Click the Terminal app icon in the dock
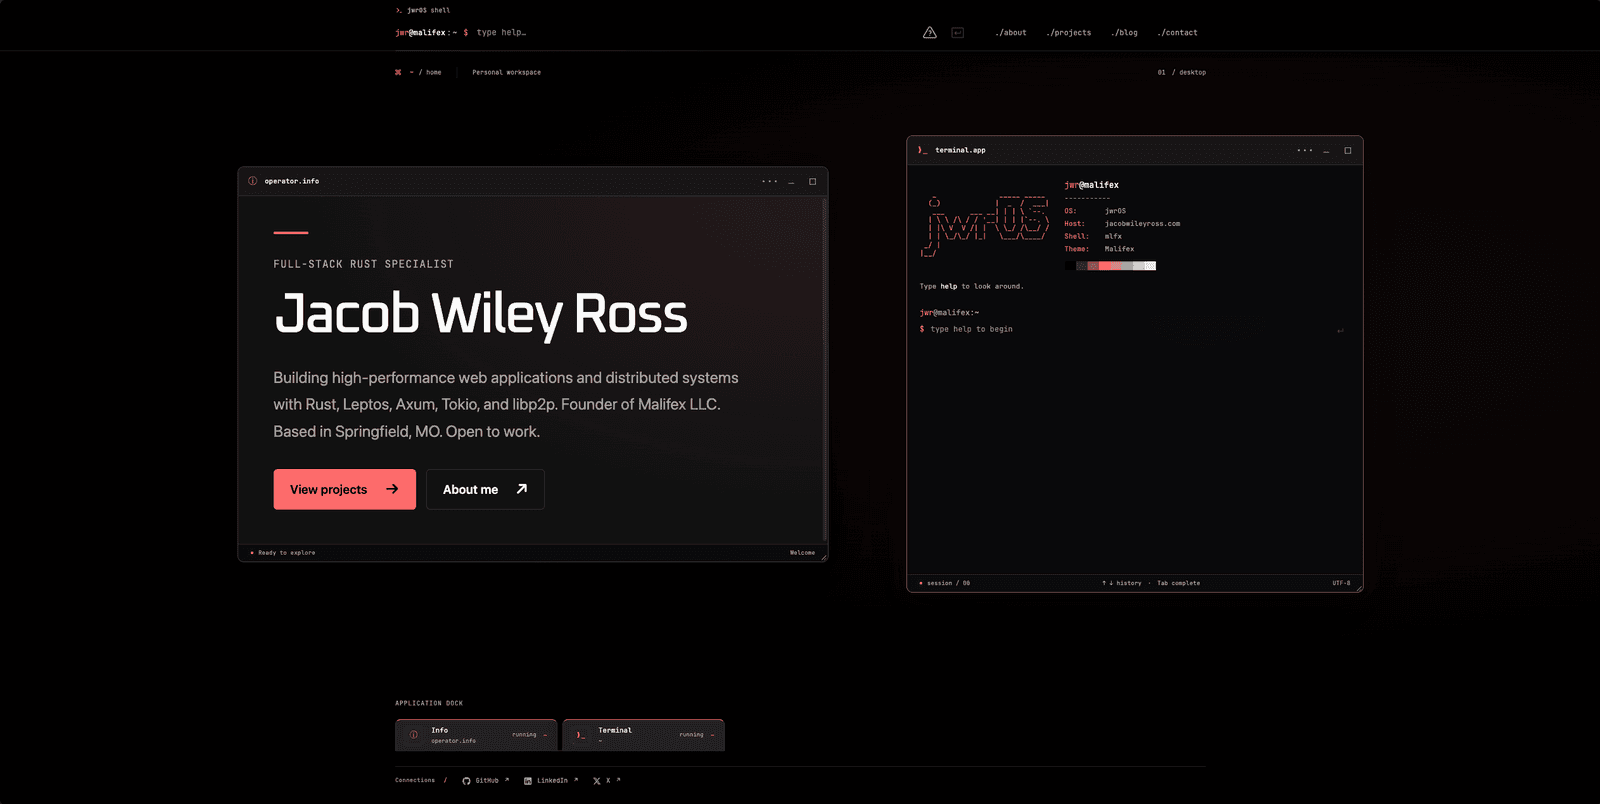 pos(581,735)
